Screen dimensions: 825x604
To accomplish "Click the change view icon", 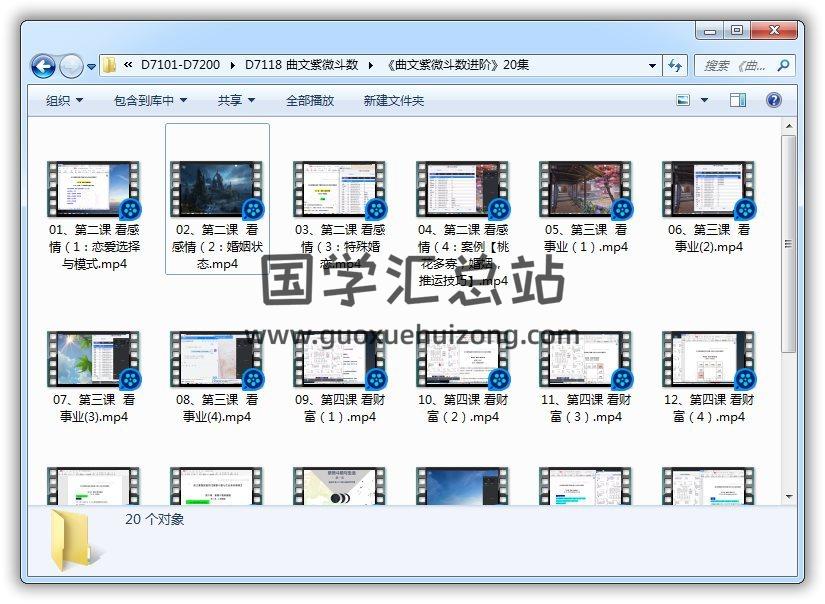I will click(x=684, y=100).
